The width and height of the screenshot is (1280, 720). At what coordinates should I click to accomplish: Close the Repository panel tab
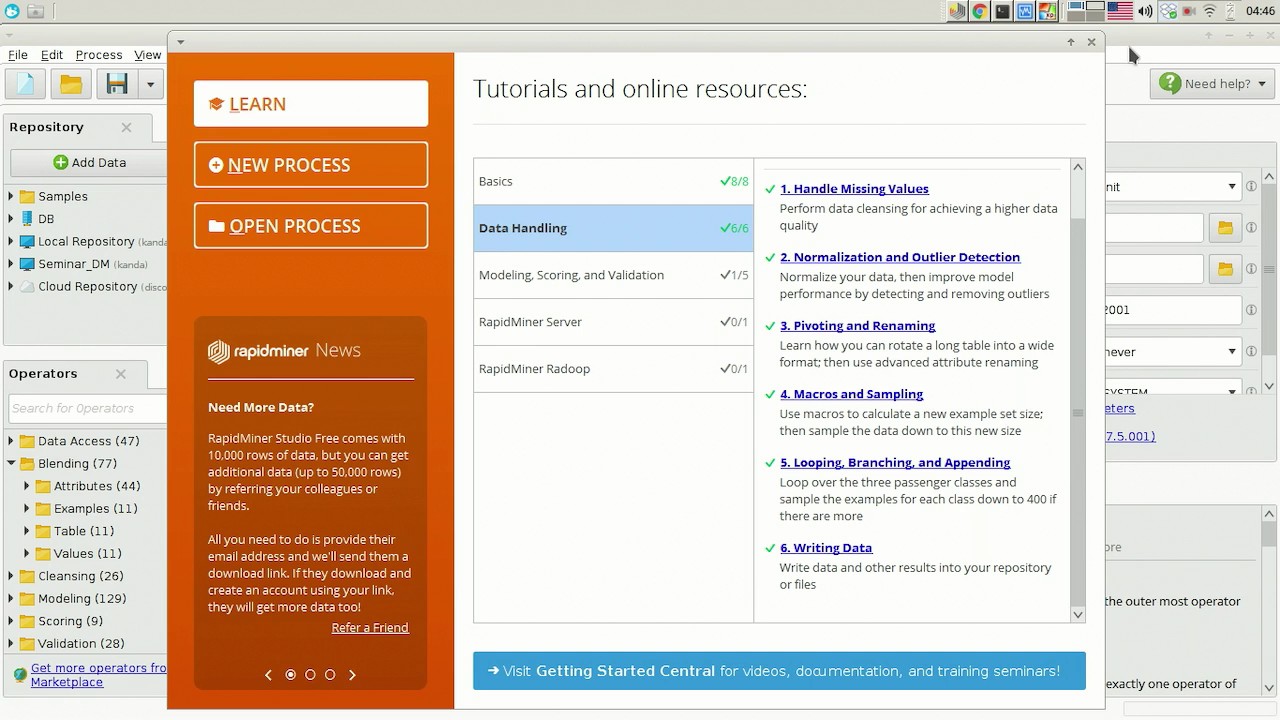(126, 127)
